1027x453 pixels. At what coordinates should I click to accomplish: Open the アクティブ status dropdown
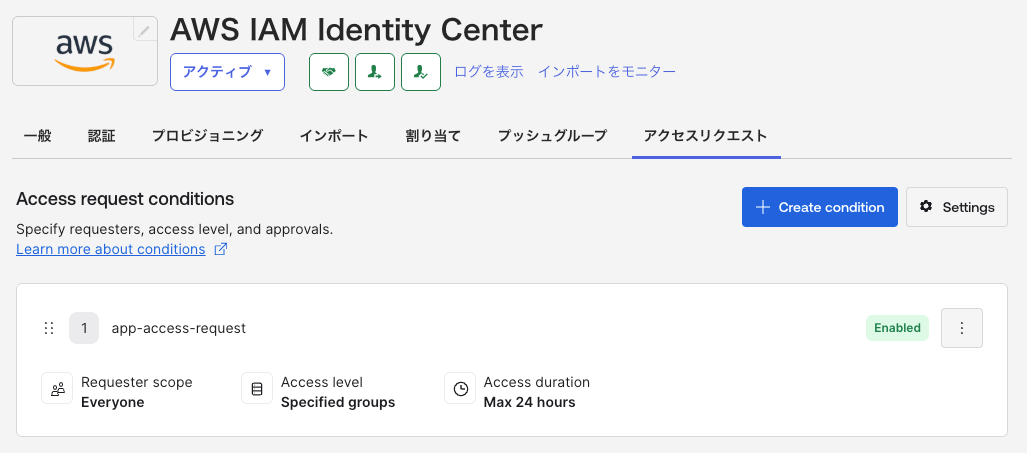pyautogui.click(x=227, y=72)
